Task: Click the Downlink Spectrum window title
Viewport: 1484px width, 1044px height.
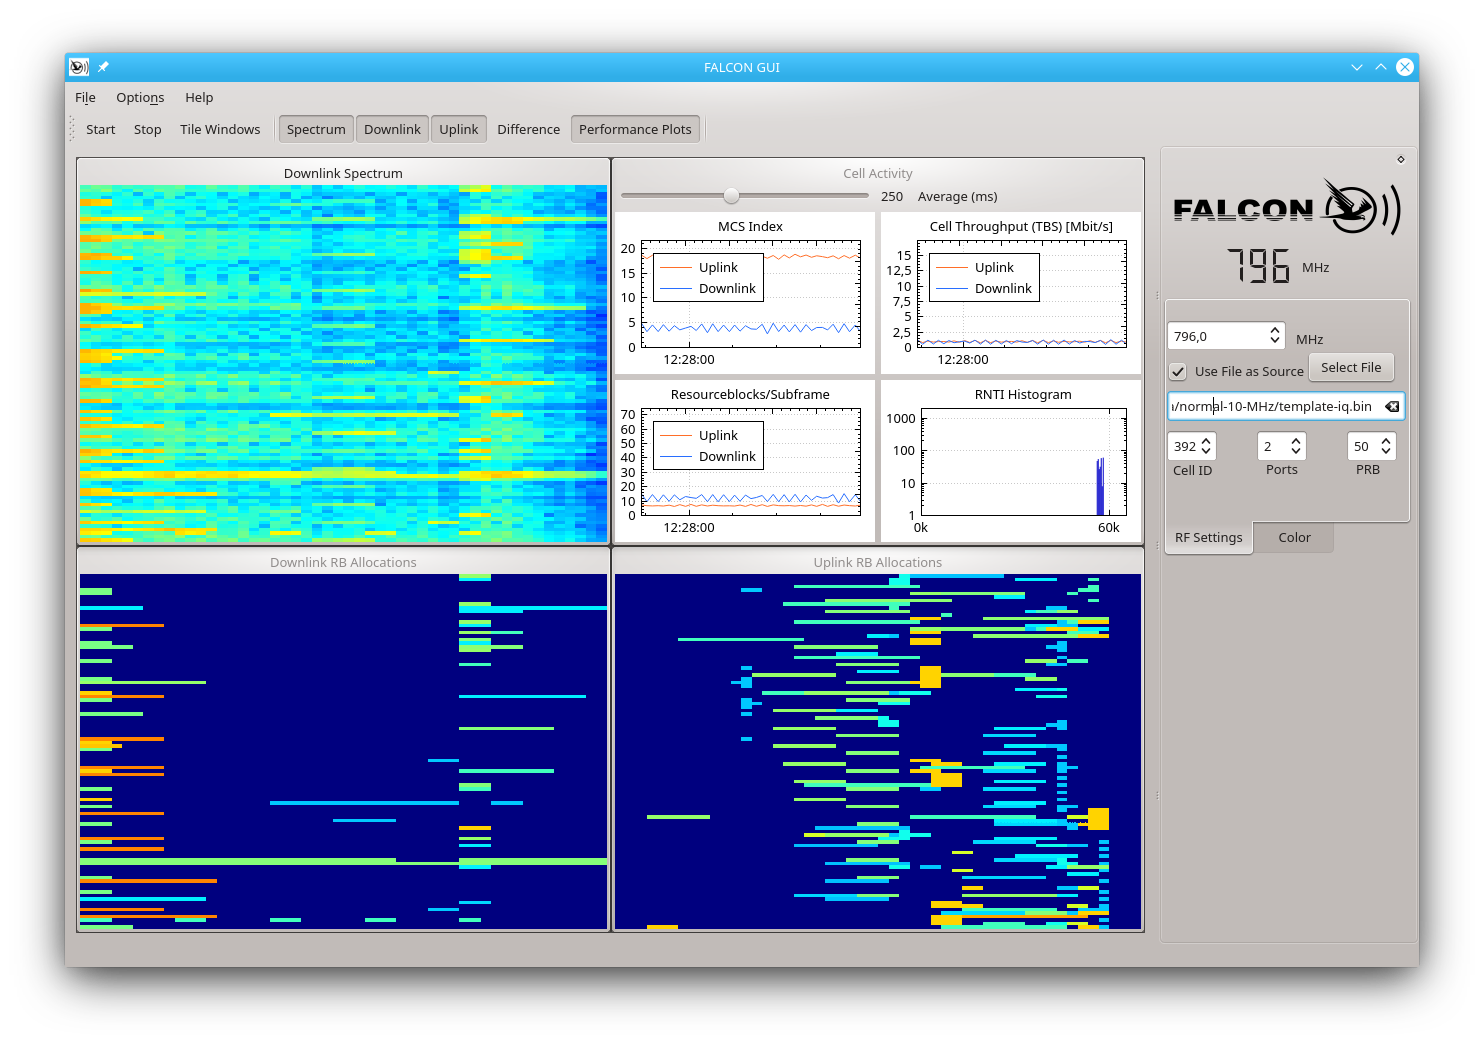Action: (343, 173)
